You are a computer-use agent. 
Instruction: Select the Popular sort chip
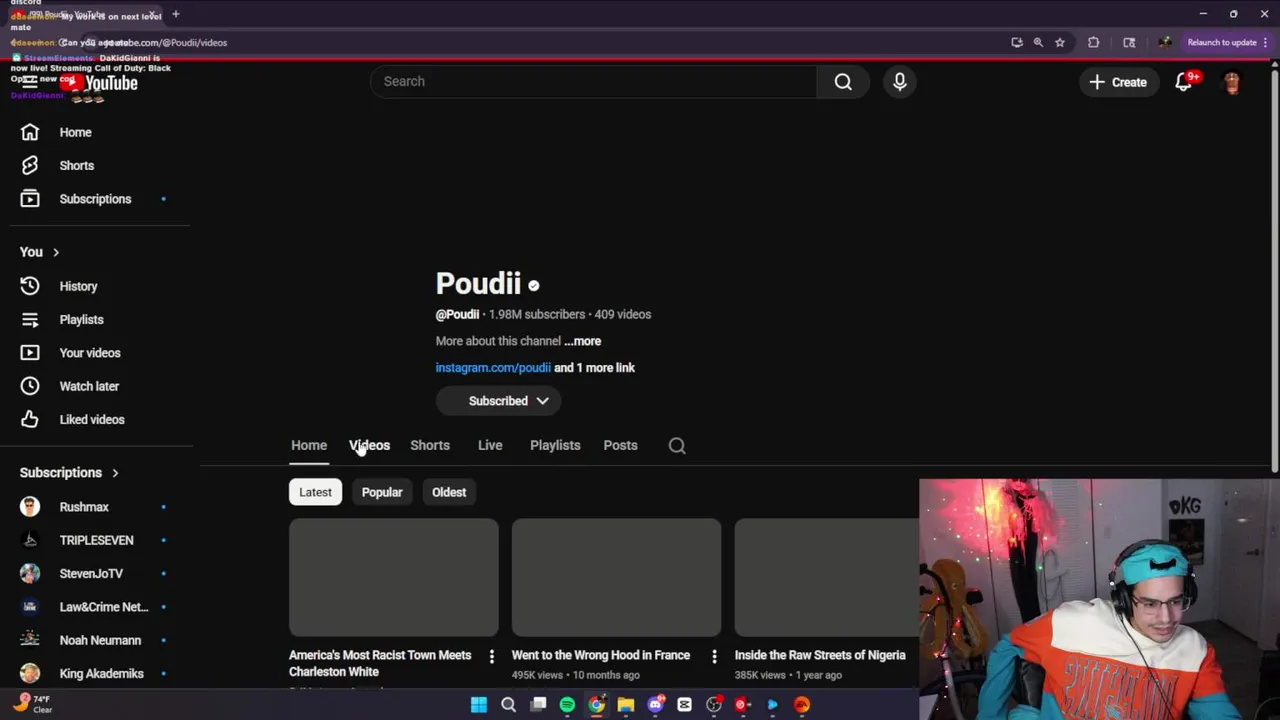(x=382, y=492)
